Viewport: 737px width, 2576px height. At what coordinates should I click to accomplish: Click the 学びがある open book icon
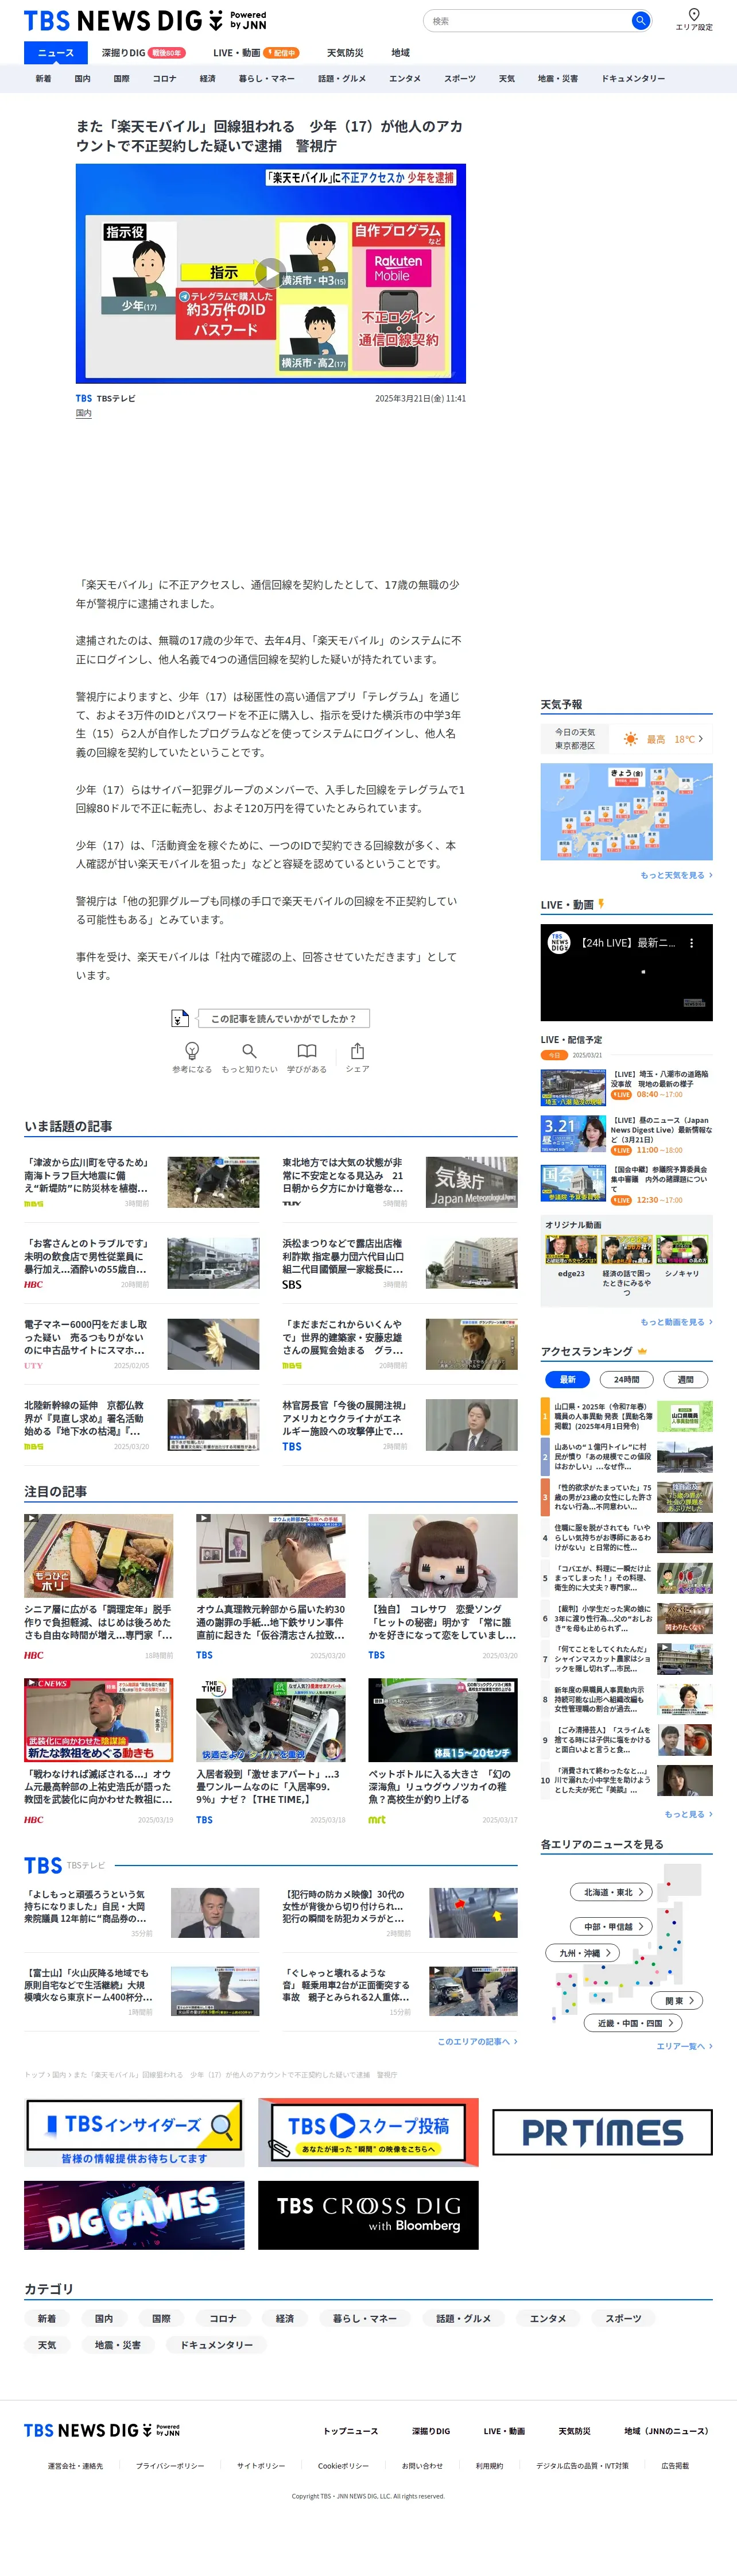[307, 1050]
